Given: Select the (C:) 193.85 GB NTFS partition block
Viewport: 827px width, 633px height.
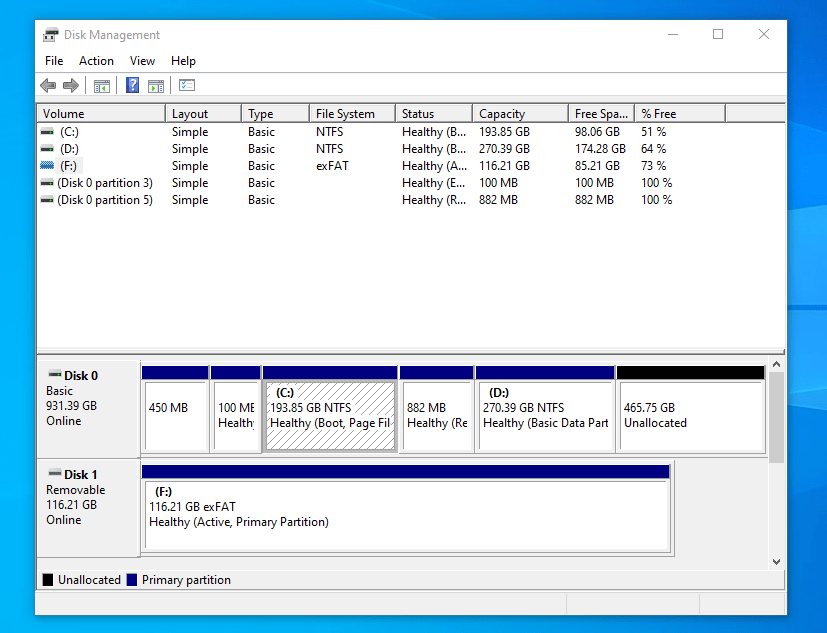Looking at the screenshot, I should (330, 415).
